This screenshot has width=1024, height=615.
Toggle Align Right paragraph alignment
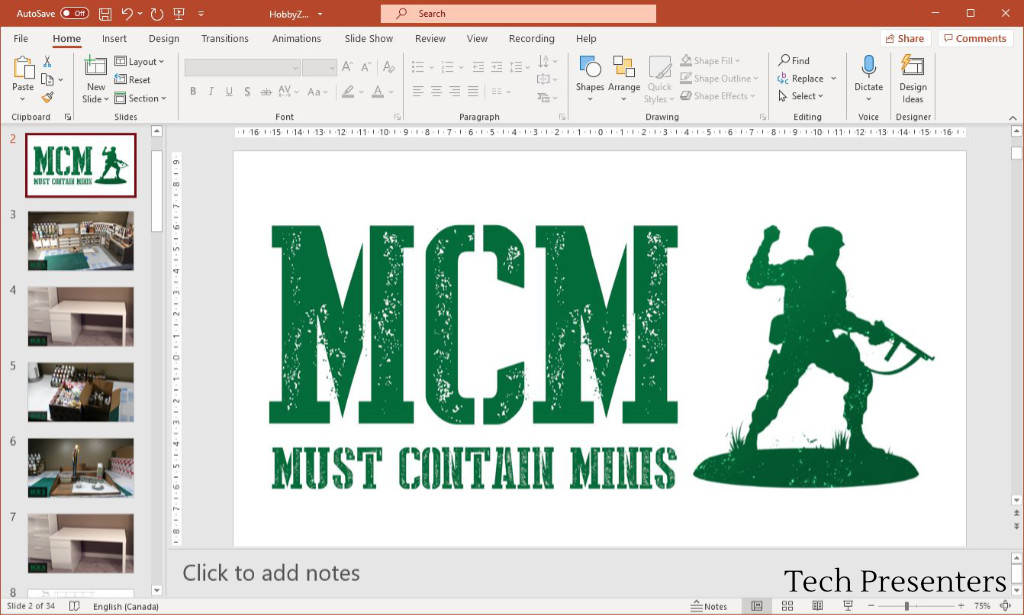coord(455,91)
